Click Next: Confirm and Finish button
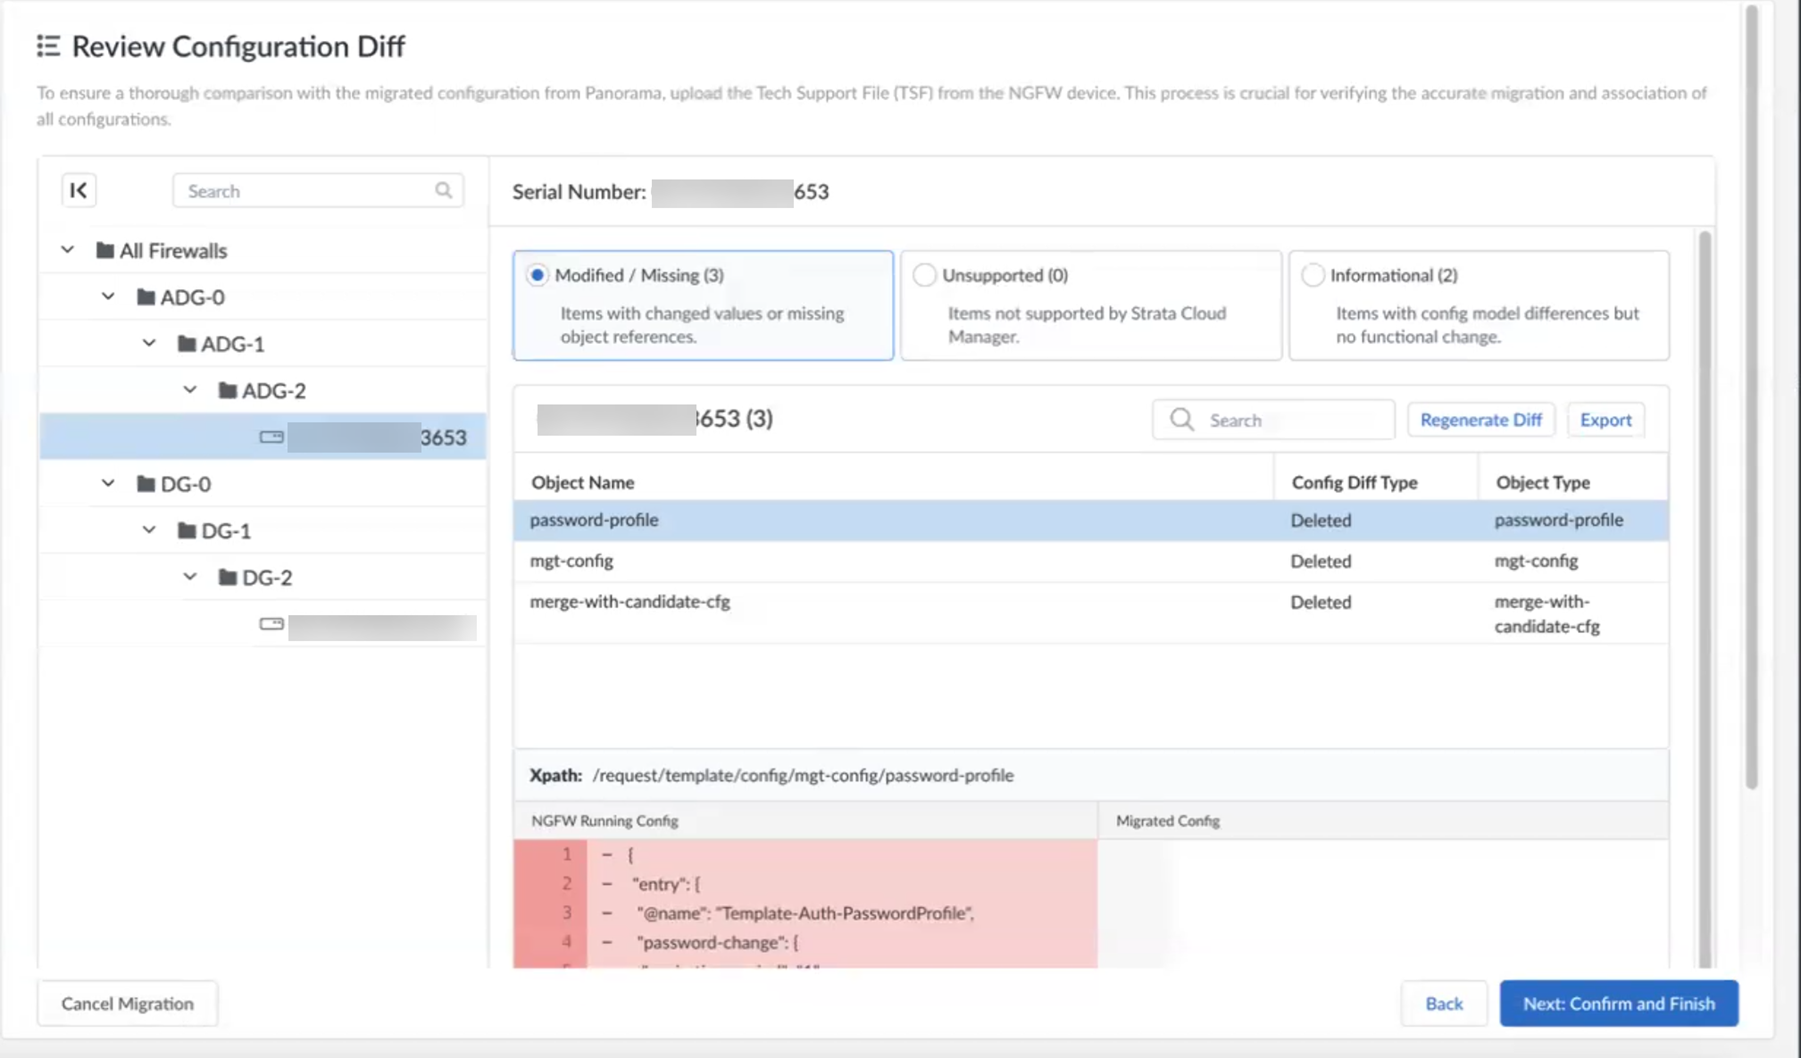Image resolution: width=1801 pixels, height=1058 pixels. pyautogui.click(x=1618, y=1003)
